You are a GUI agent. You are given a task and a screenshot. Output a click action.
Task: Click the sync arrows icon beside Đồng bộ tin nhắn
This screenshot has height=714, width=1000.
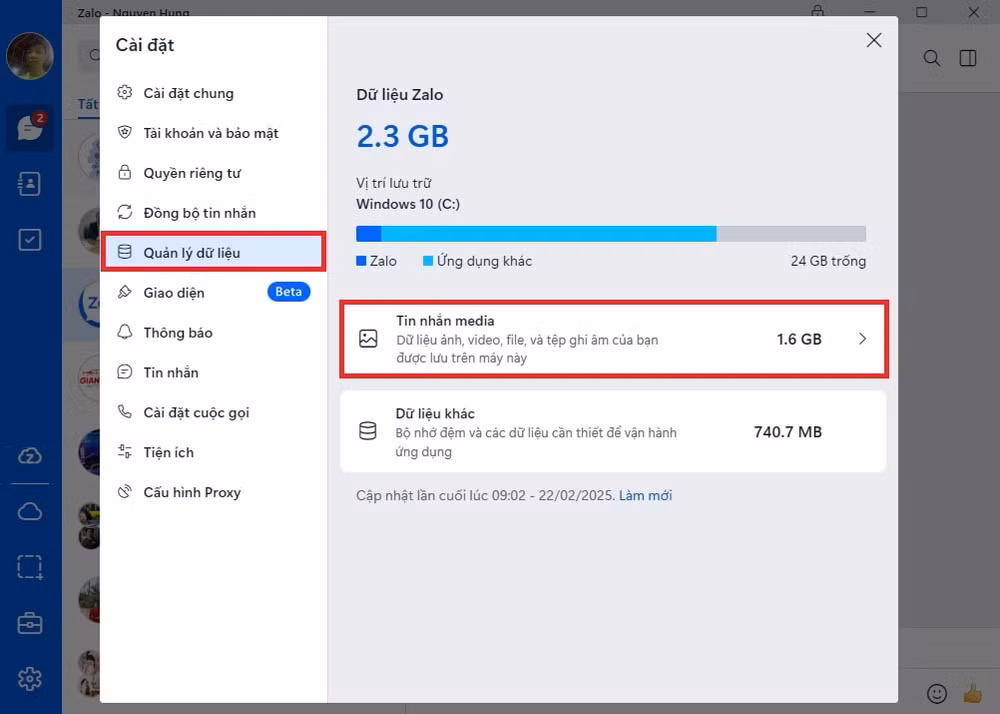click(125, 212)
